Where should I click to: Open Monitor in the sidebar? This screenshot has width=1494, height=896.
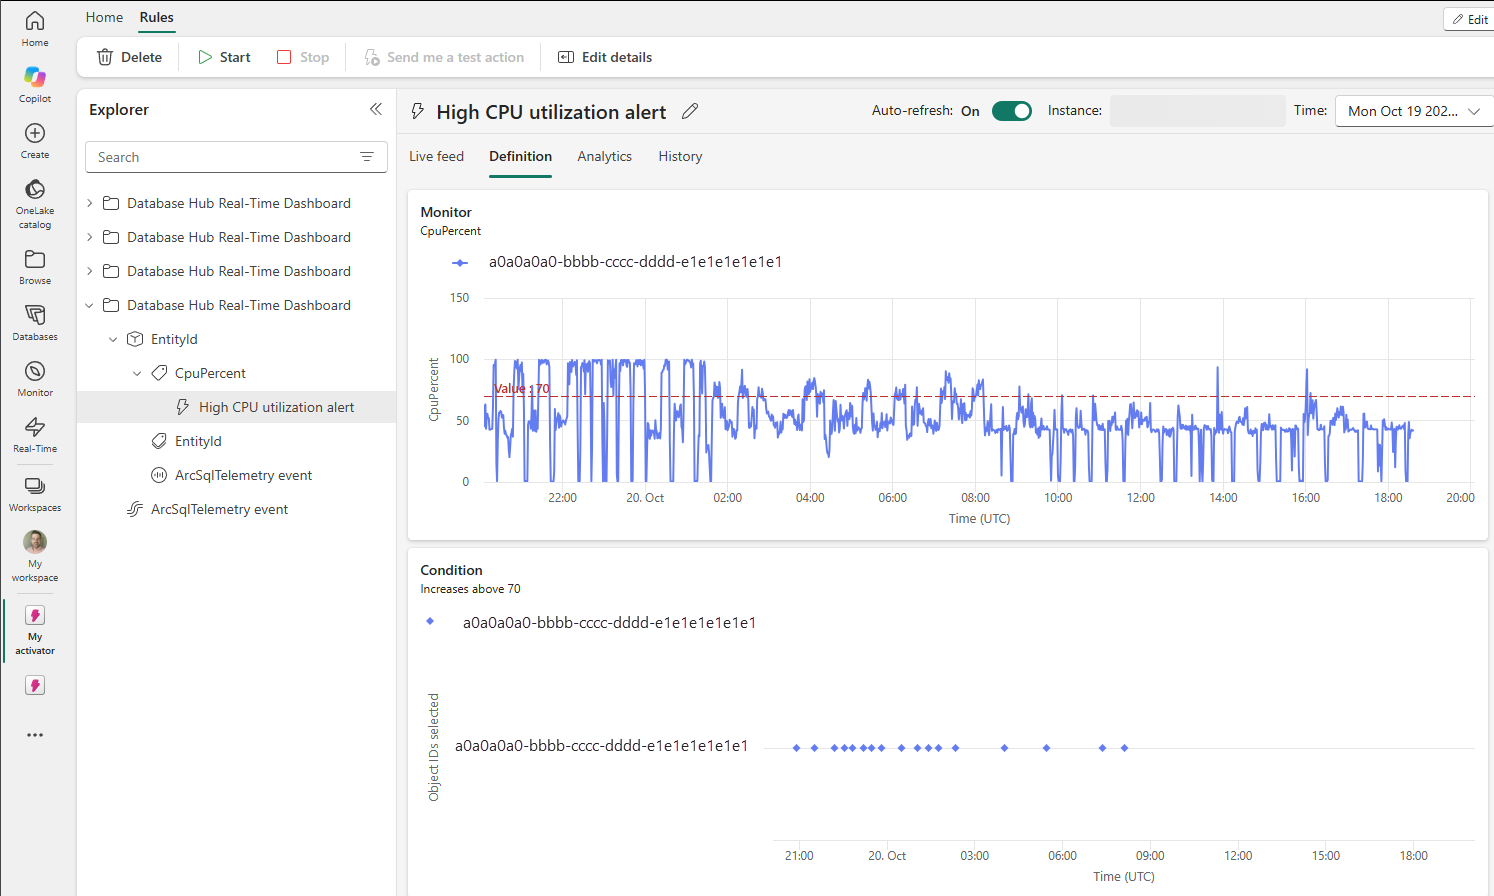click(x=35, y=379)
